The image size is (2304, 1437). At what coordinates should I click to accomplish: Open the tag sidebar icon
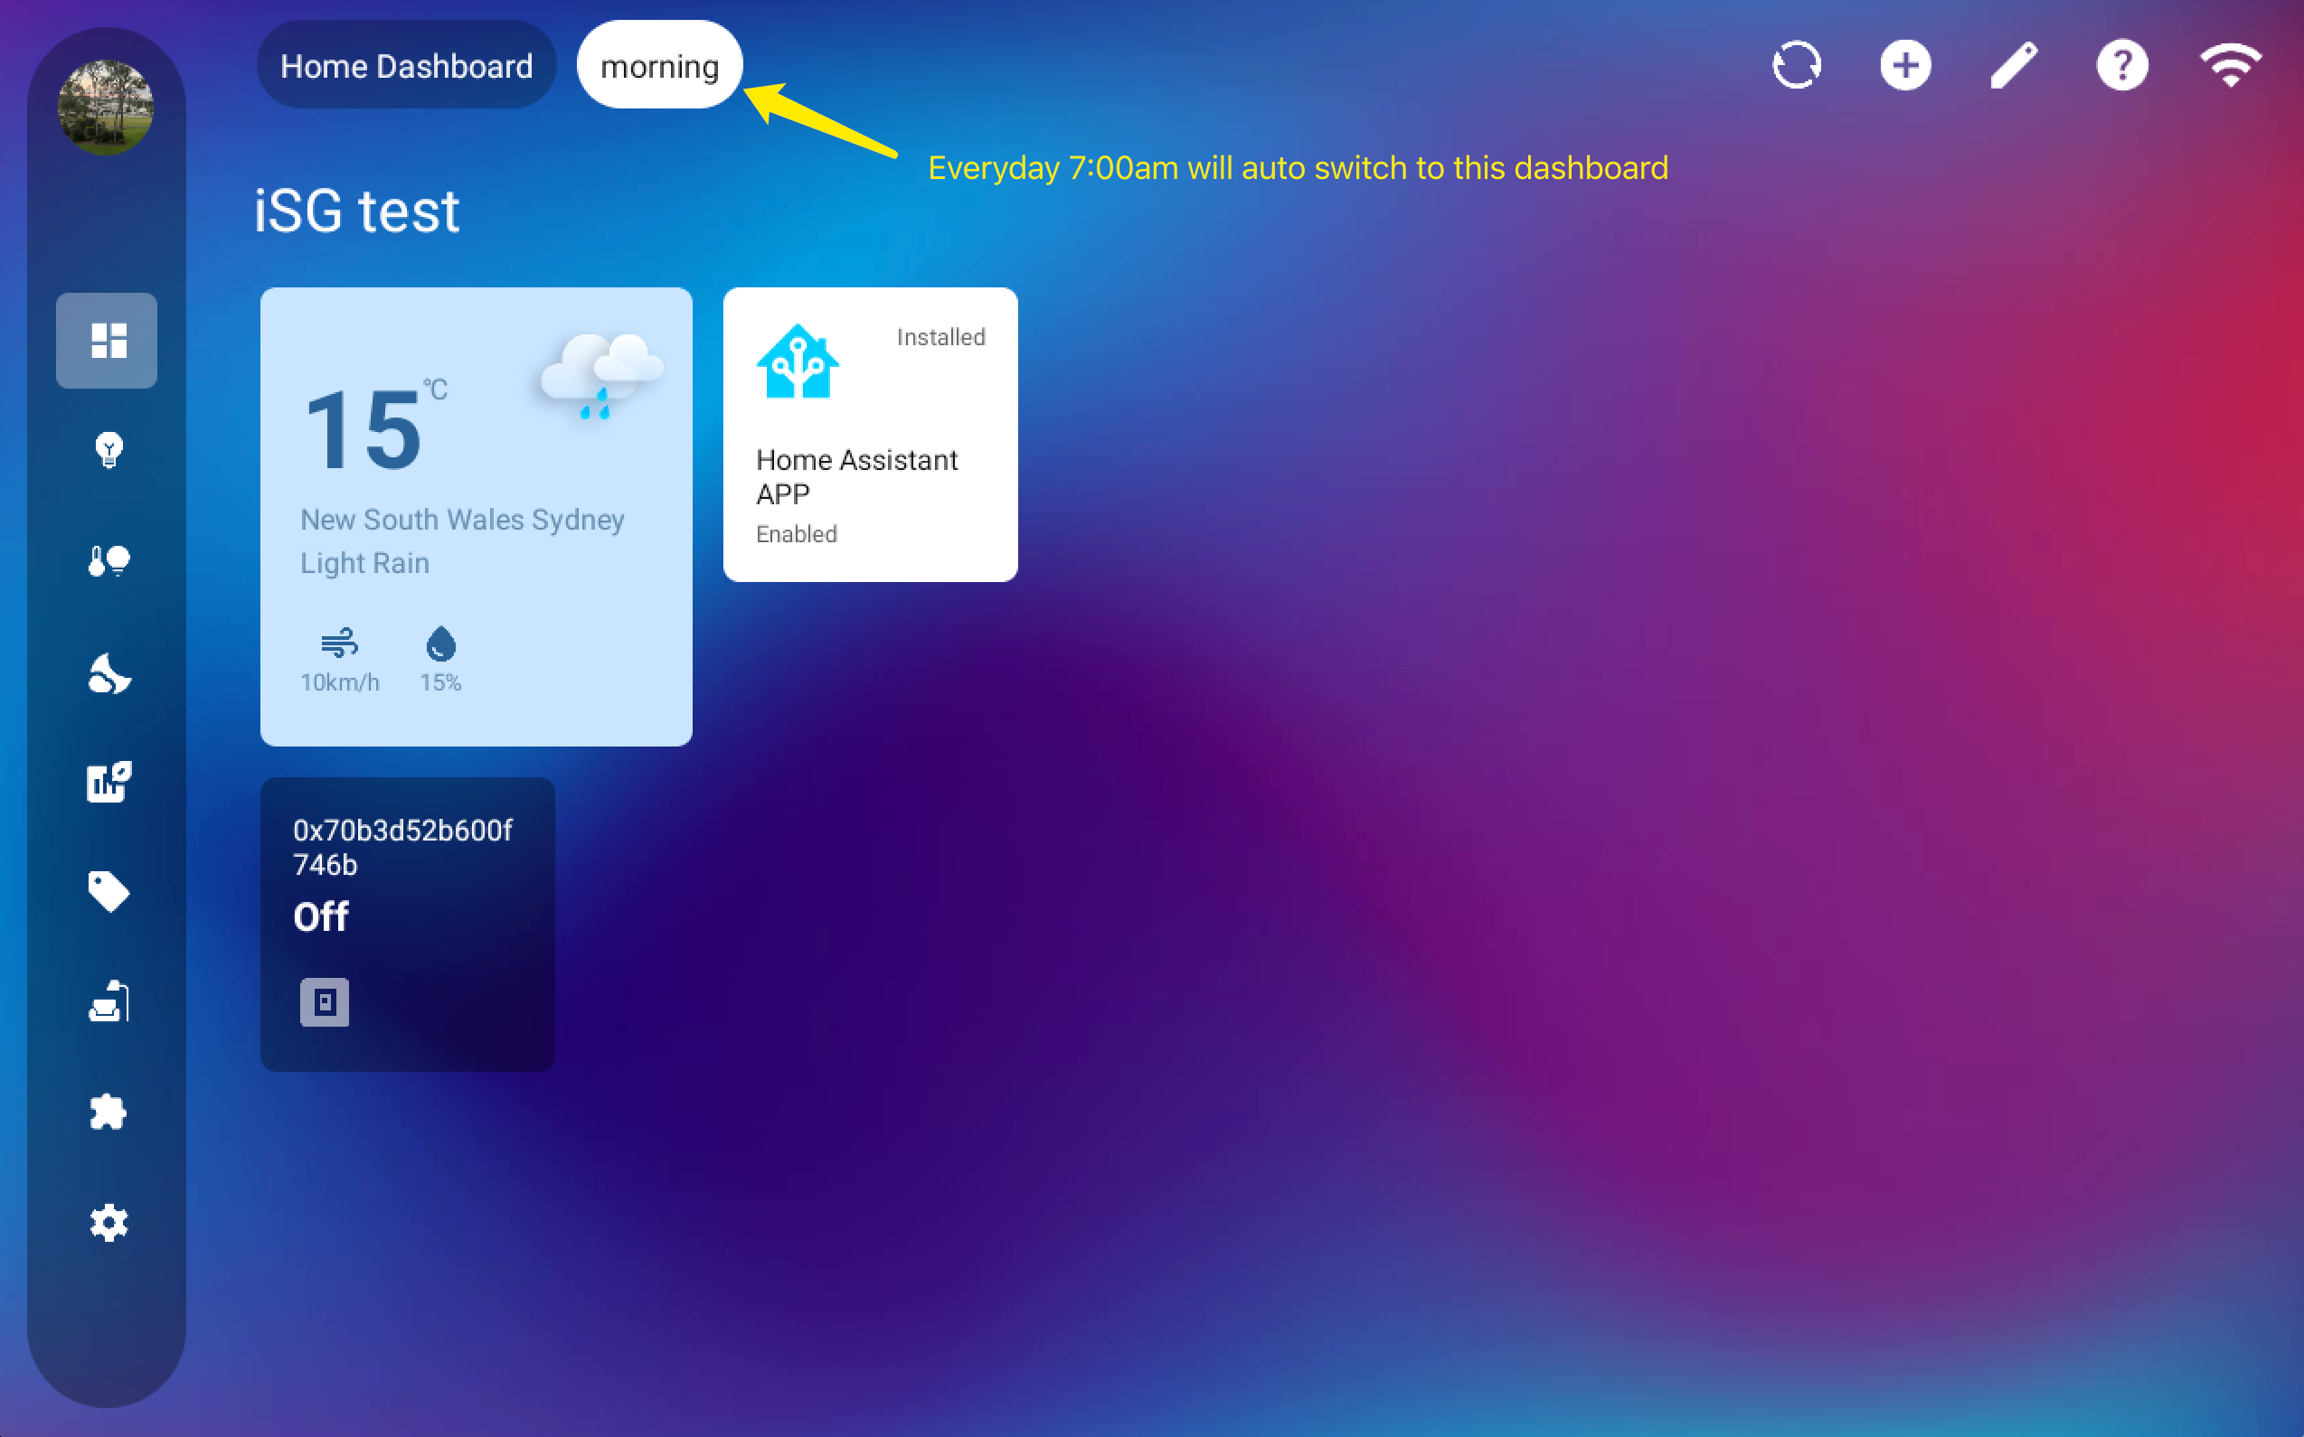click(107, 891)
